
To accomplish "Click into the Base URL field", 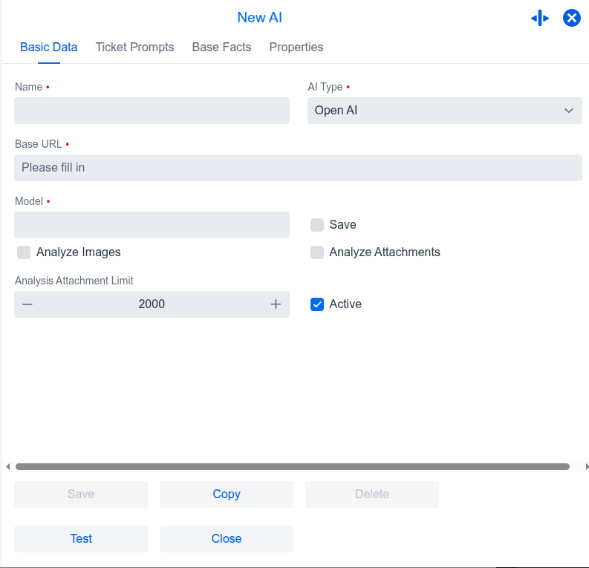I will [x=298, y=168].
